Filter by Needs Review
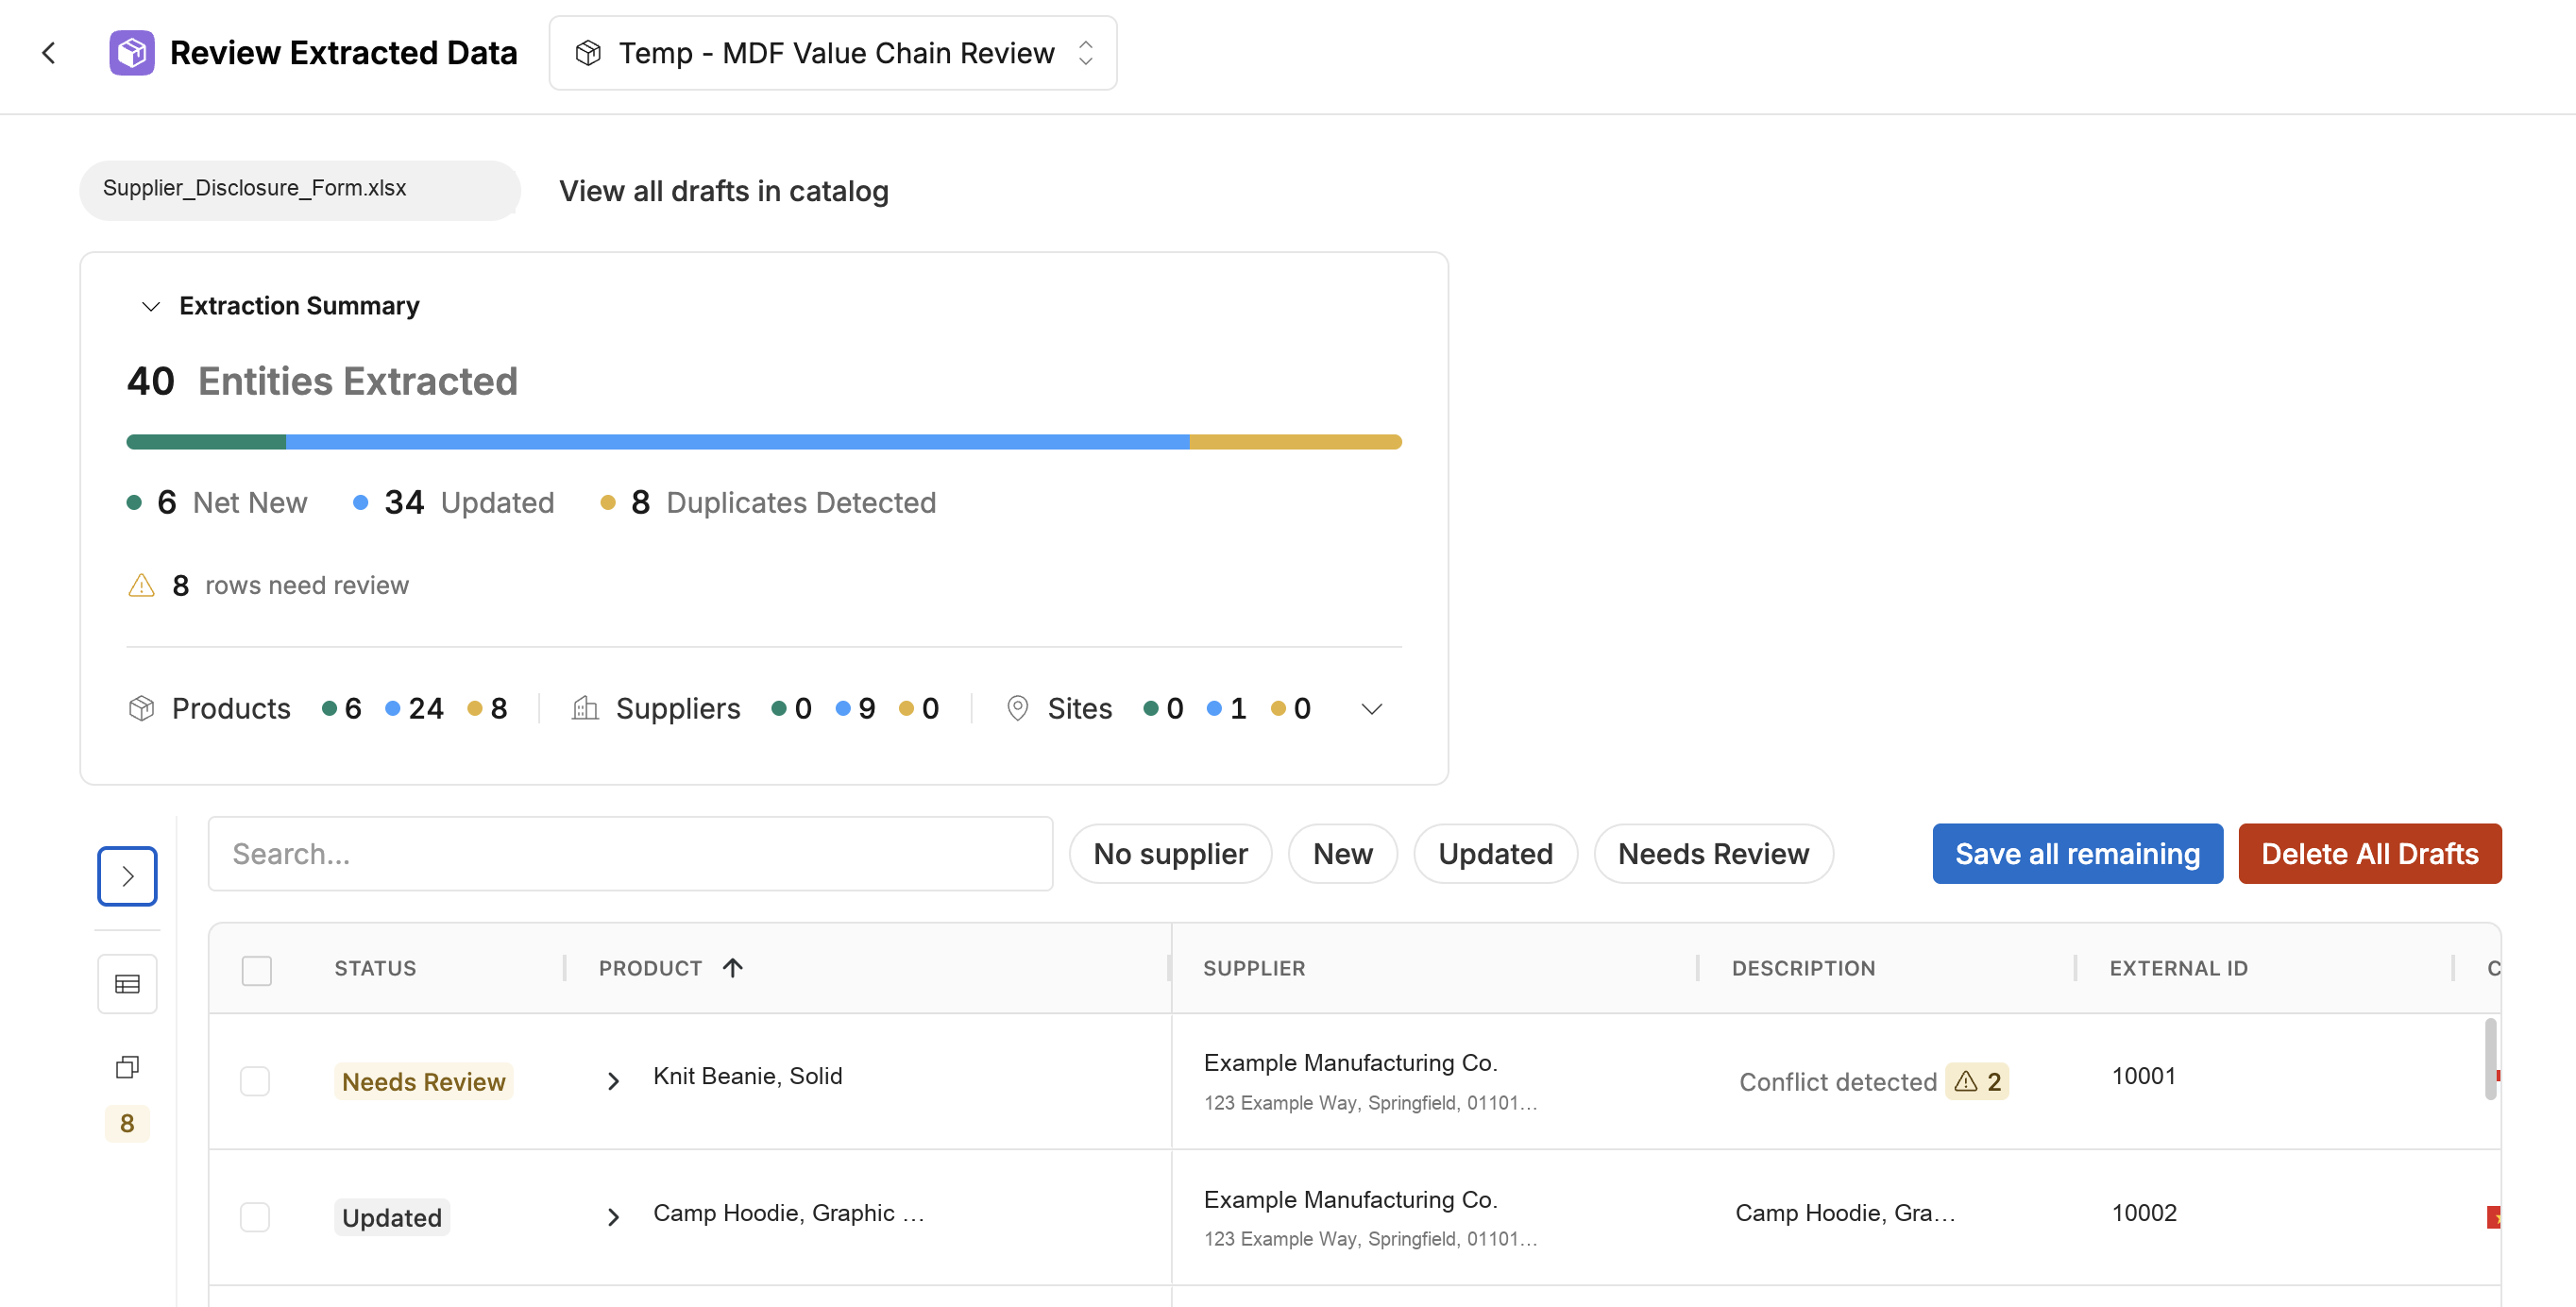This screenshot has height=1307, width=2576. point(1713,854)
